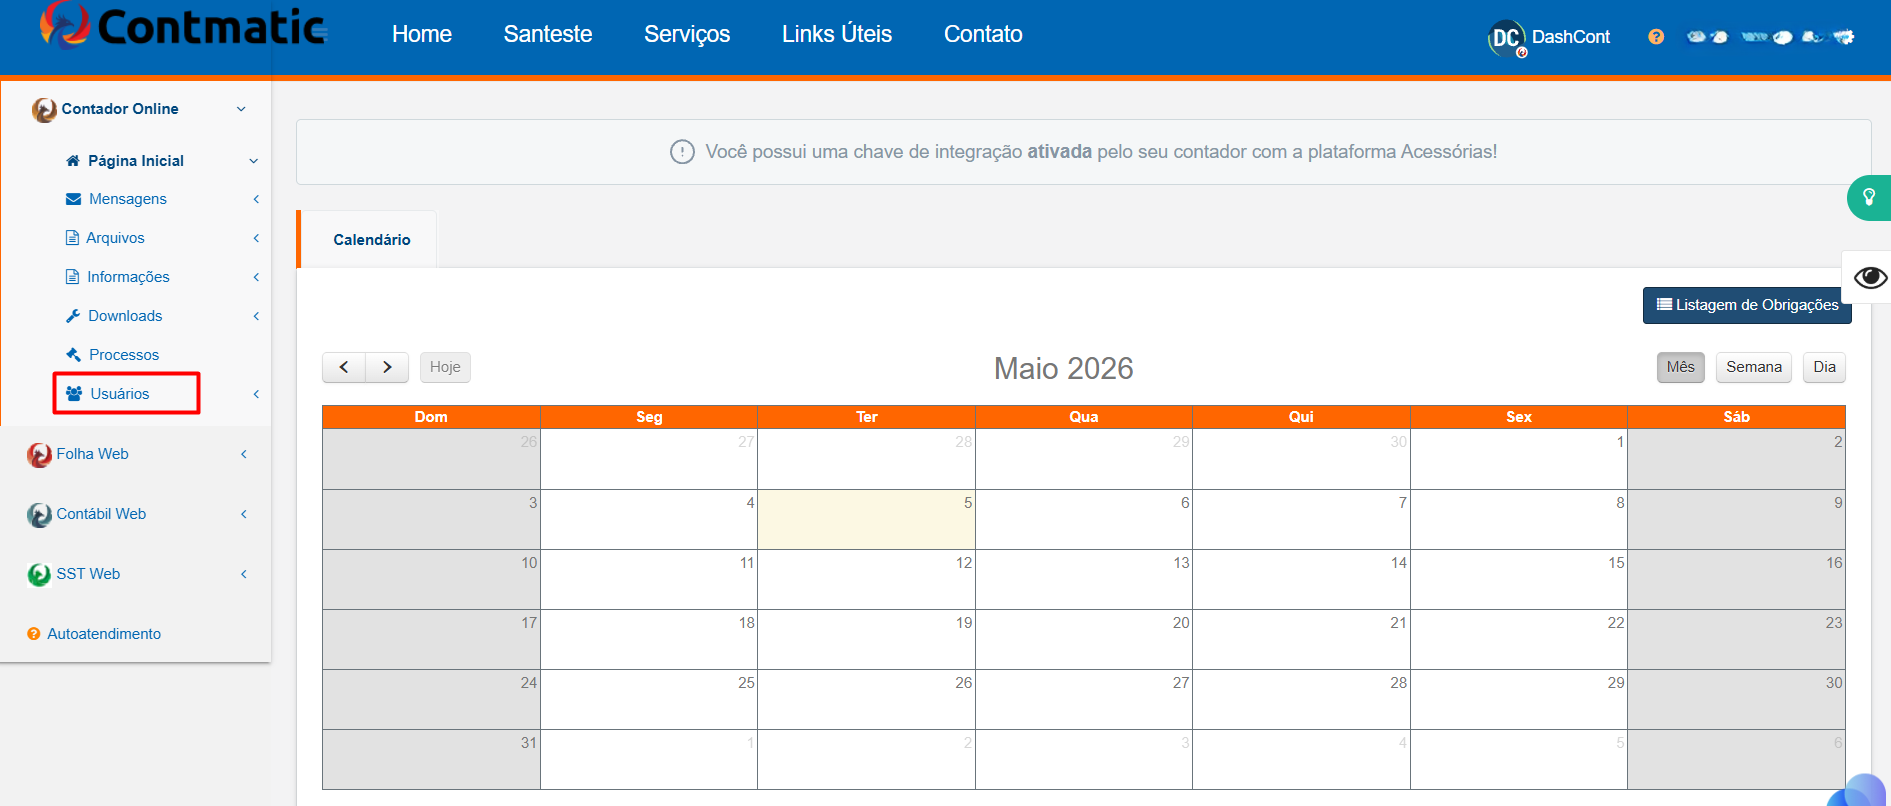Select day 1 in the calendar
Image resolution: width=1891 pixels, height=806 pixels.
pyautogui.click(x=1519, y=459)
